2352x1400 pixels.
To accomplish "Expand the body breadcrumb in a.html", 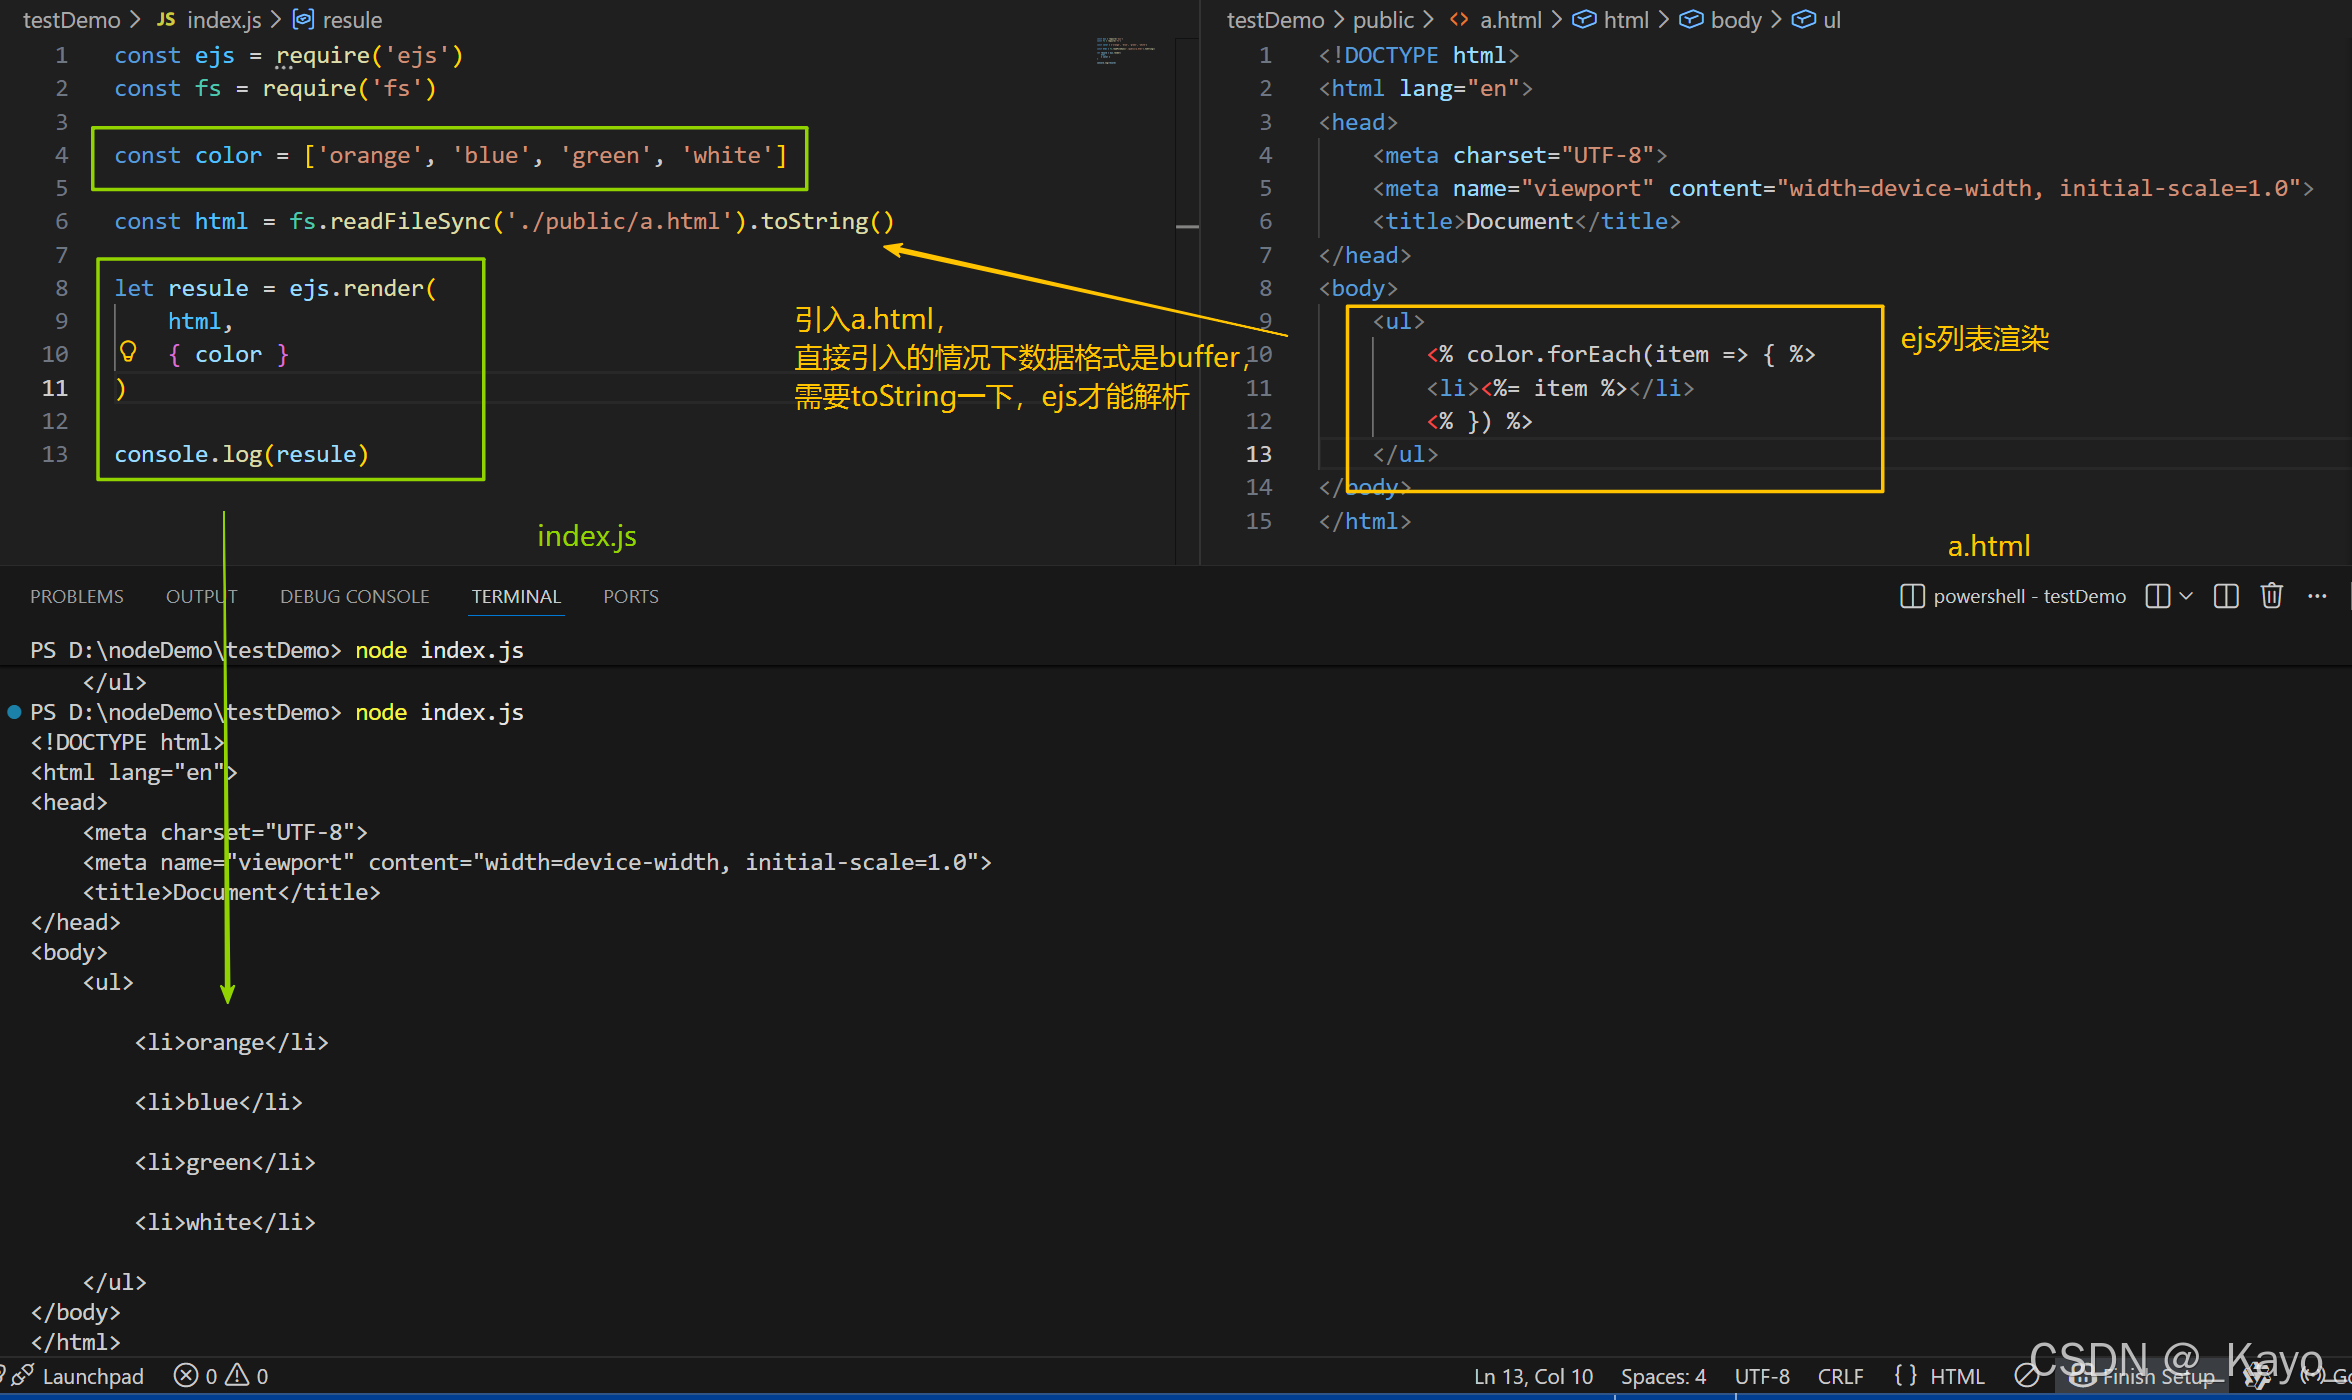I will click(x=1735, y=20).
